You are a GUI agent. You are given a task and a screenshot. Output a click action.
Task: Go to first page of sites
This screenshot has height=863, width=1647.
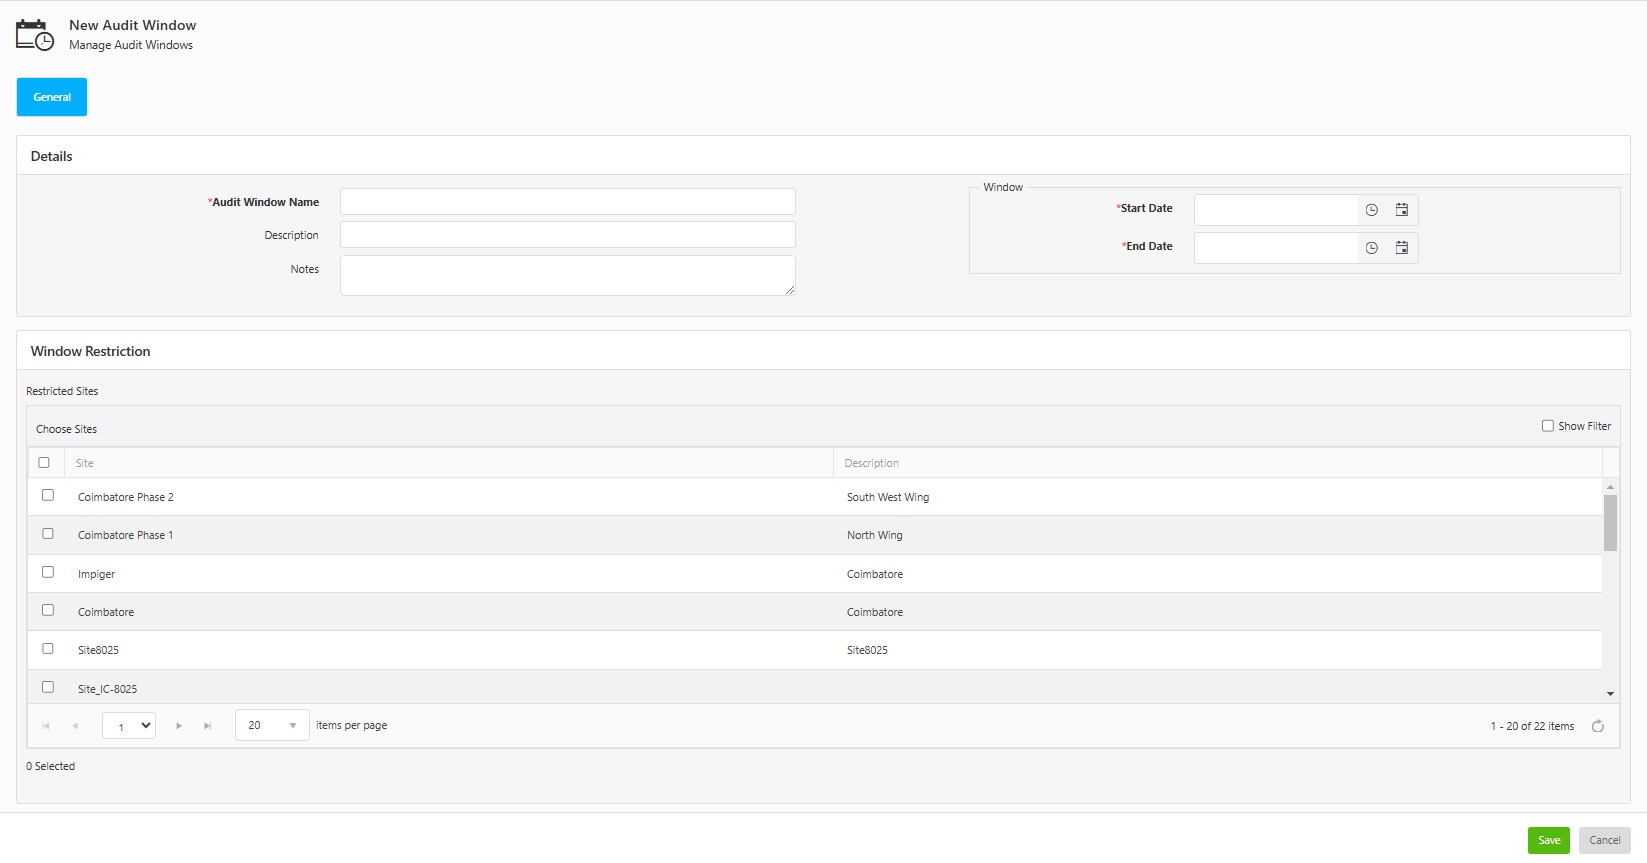[x=46, y=726]
